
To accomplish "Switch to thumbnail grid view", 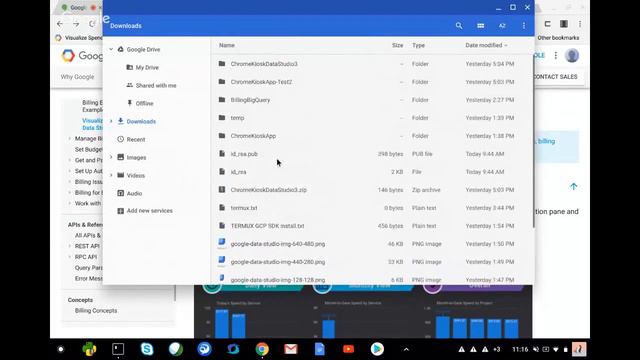I will coord(480,26).
